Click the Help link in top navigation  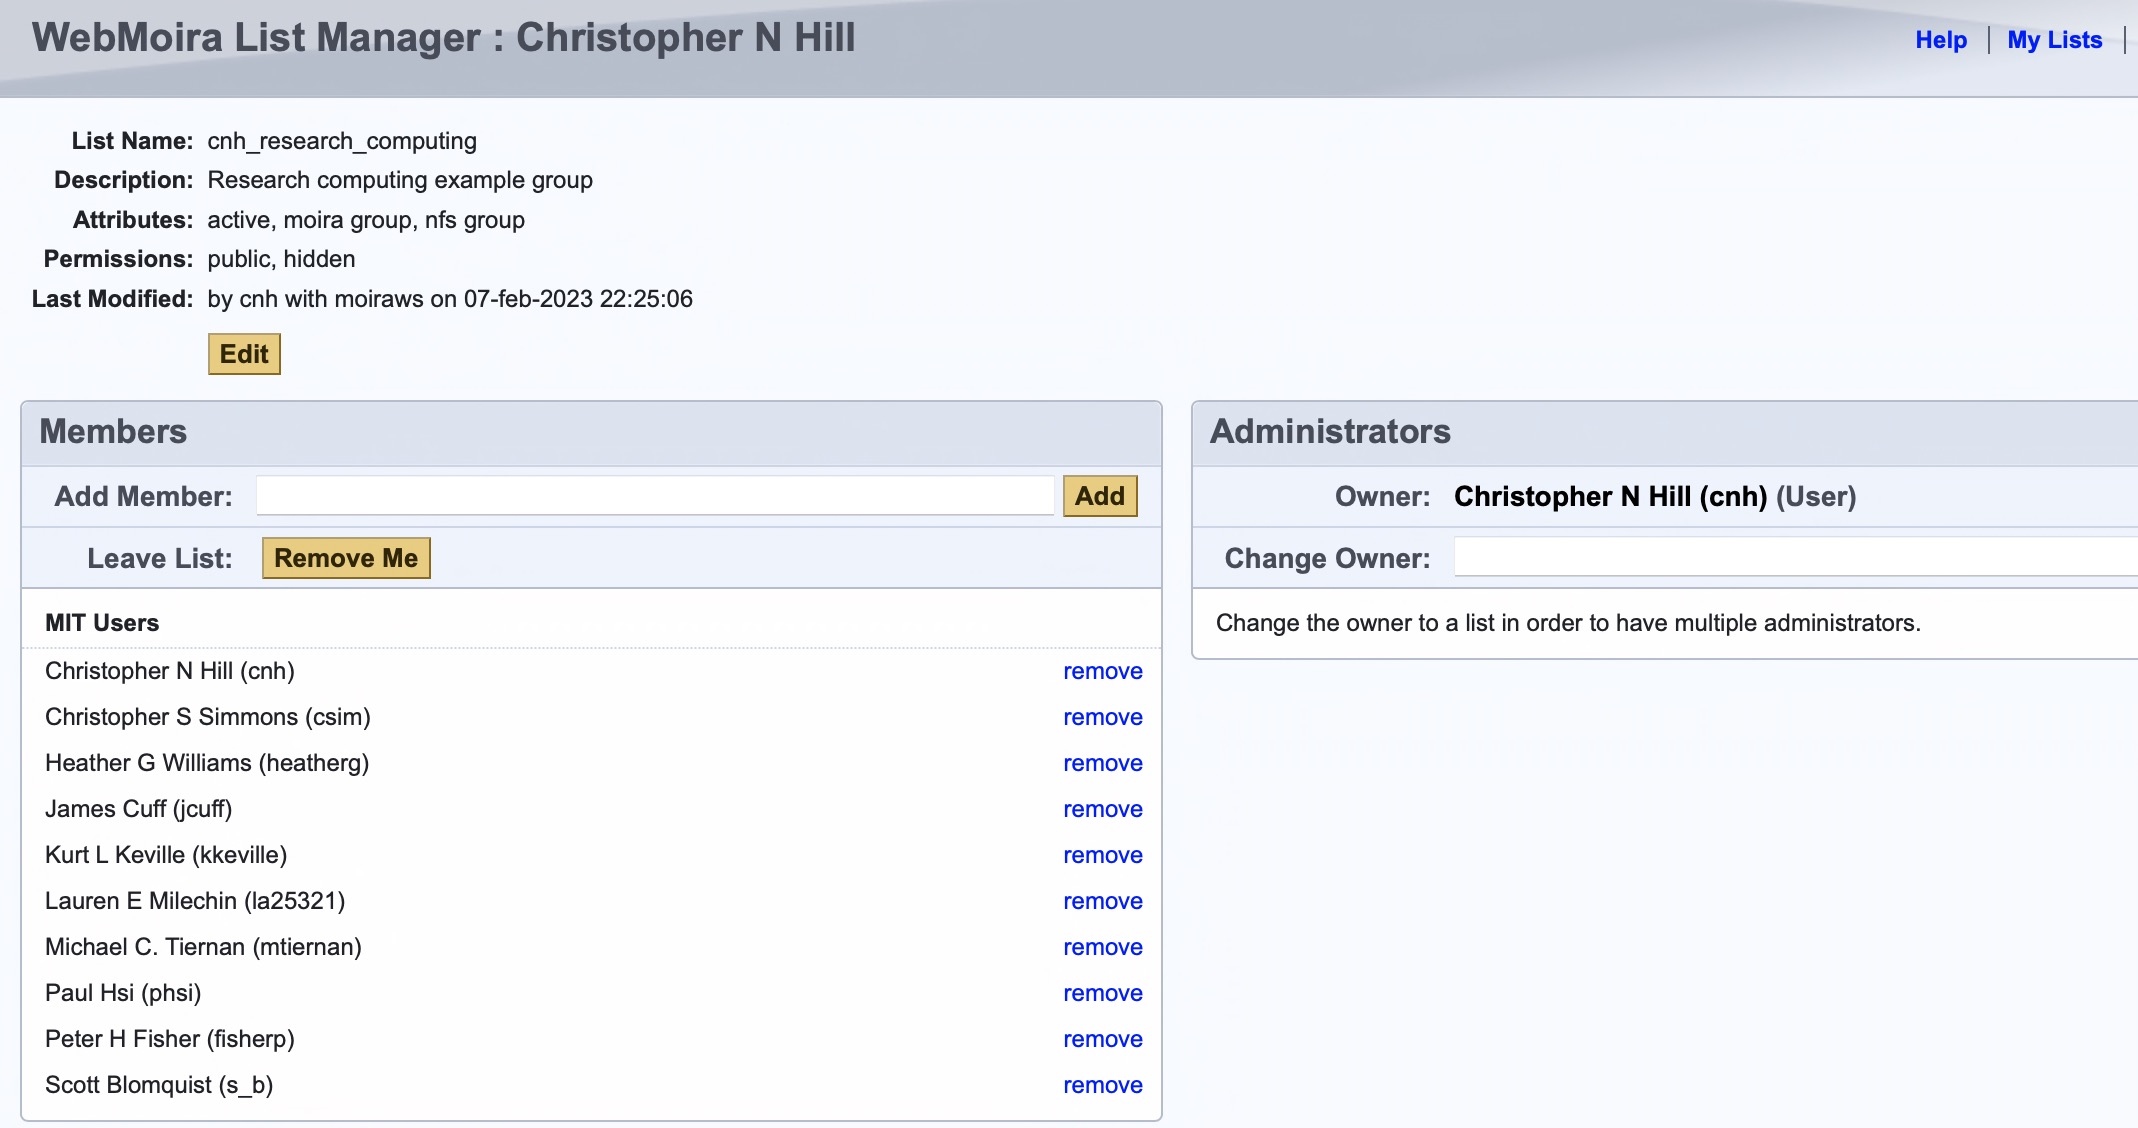[x=1941, y=38]
